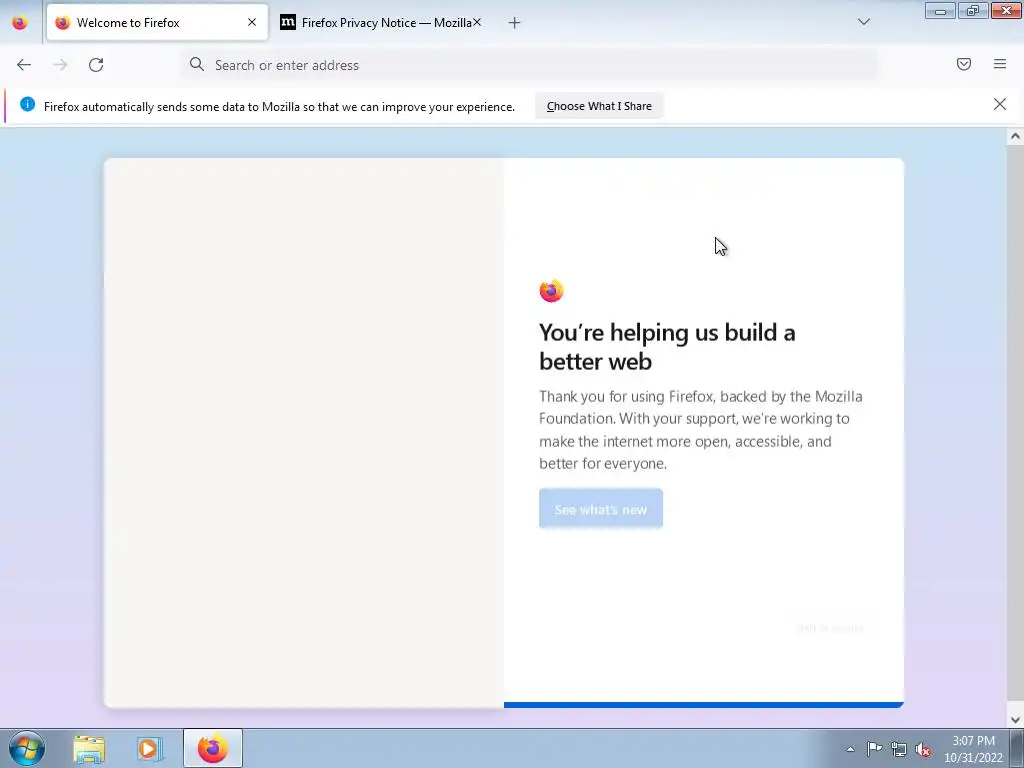Click the 'You're helping us build a better web' heading
Image resolution: width=1024 pixels, height=768 pixels.
click(667, 347)
